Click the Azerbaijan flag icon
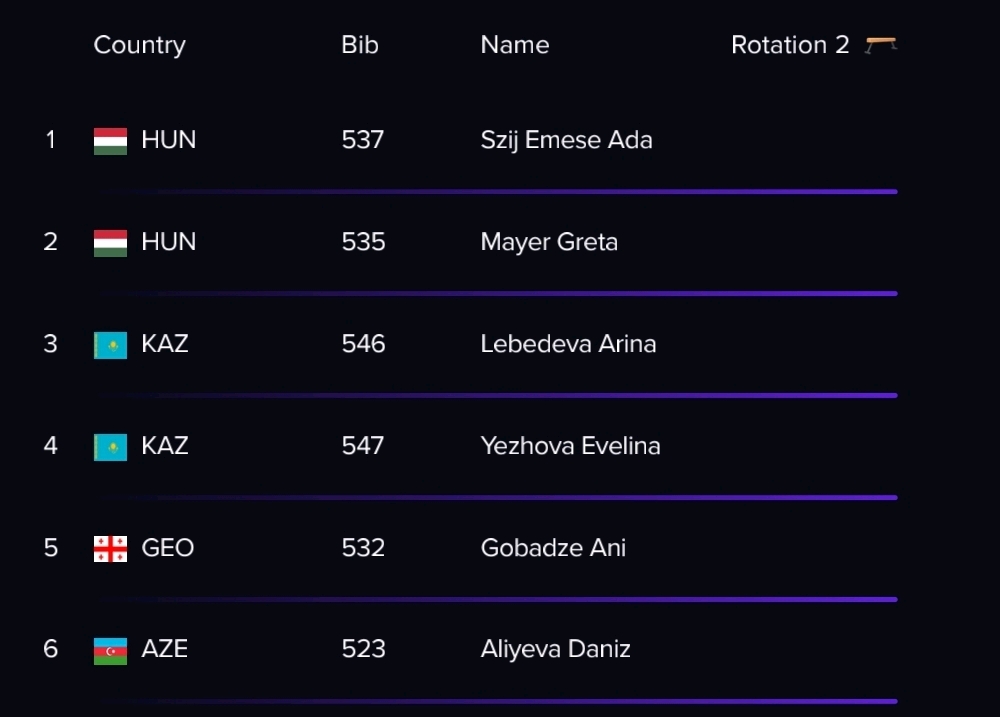1000x717 pixels. tap(110, 651)
